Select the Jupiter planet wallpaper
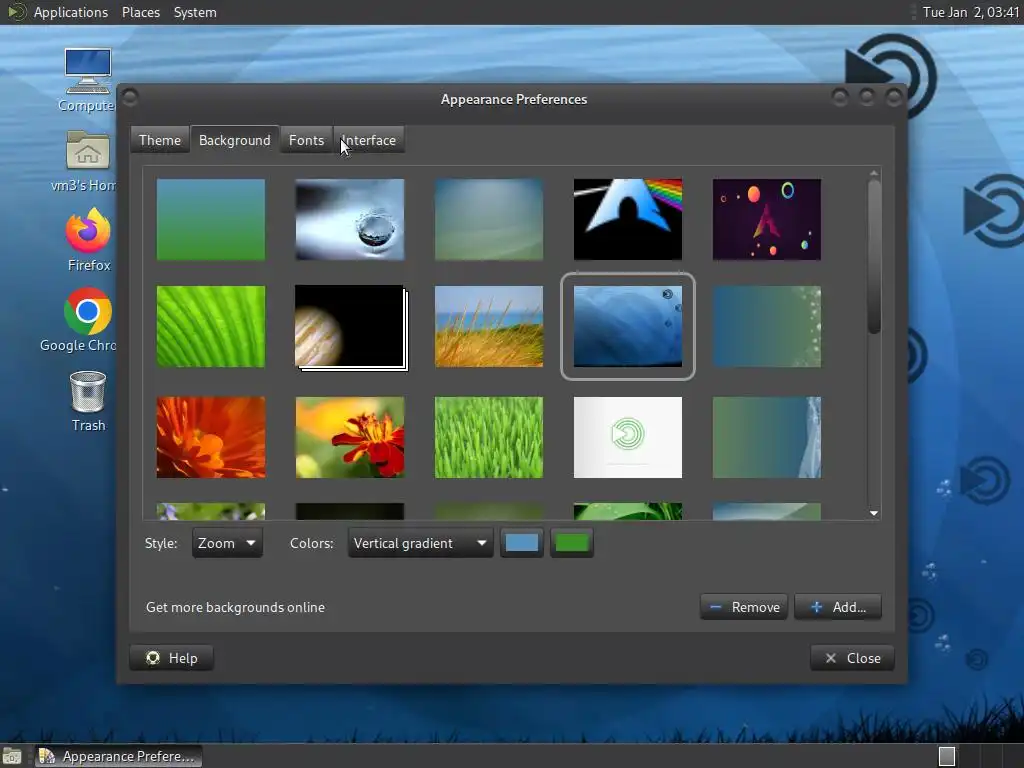 [350, 327]
